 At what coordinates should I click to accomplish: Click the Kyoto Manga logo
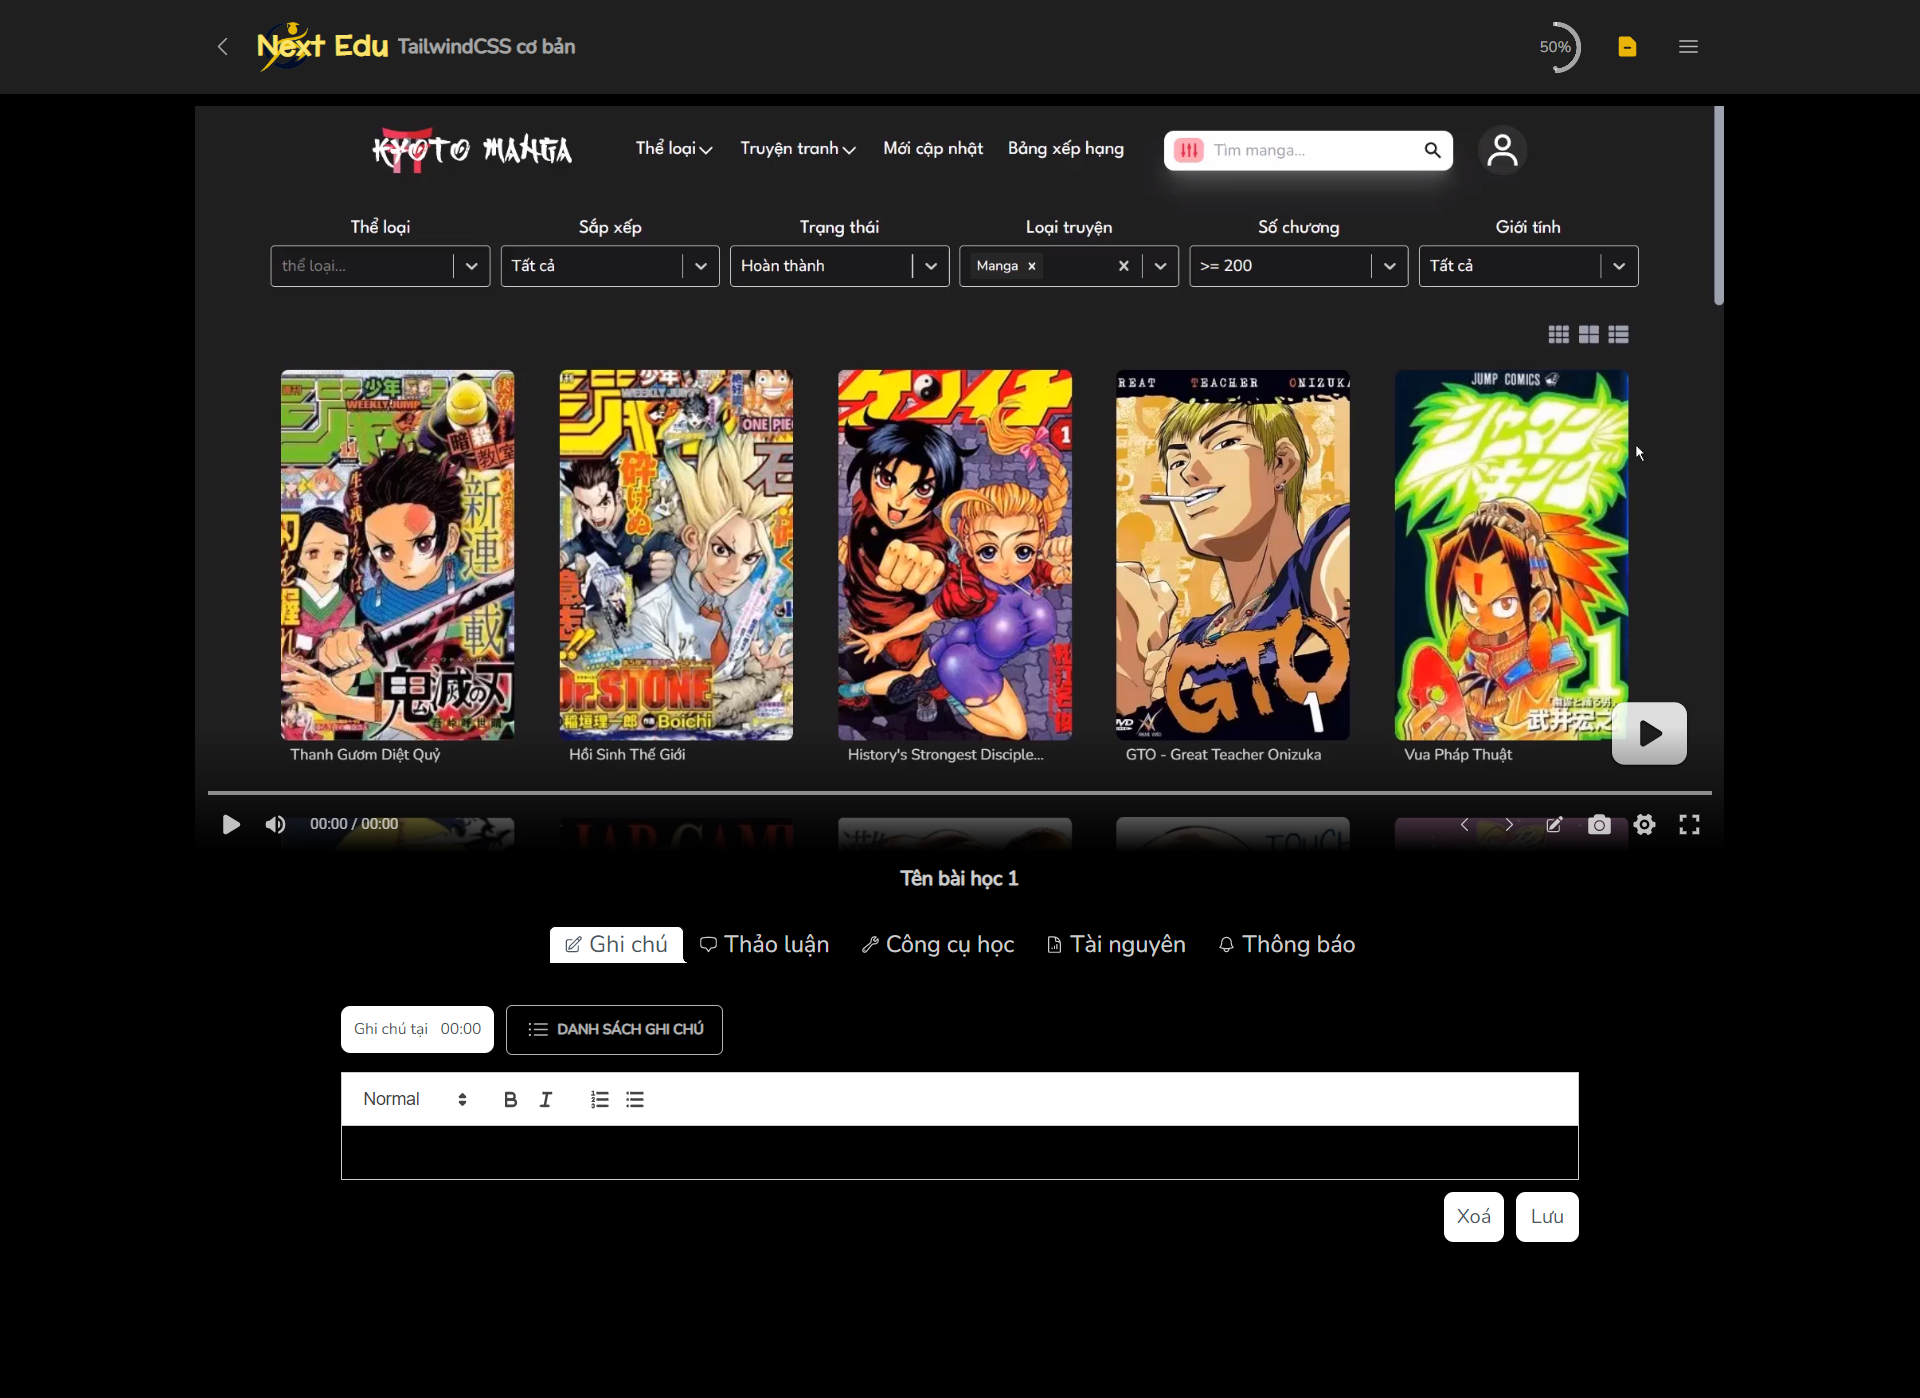tap(472, 150)
